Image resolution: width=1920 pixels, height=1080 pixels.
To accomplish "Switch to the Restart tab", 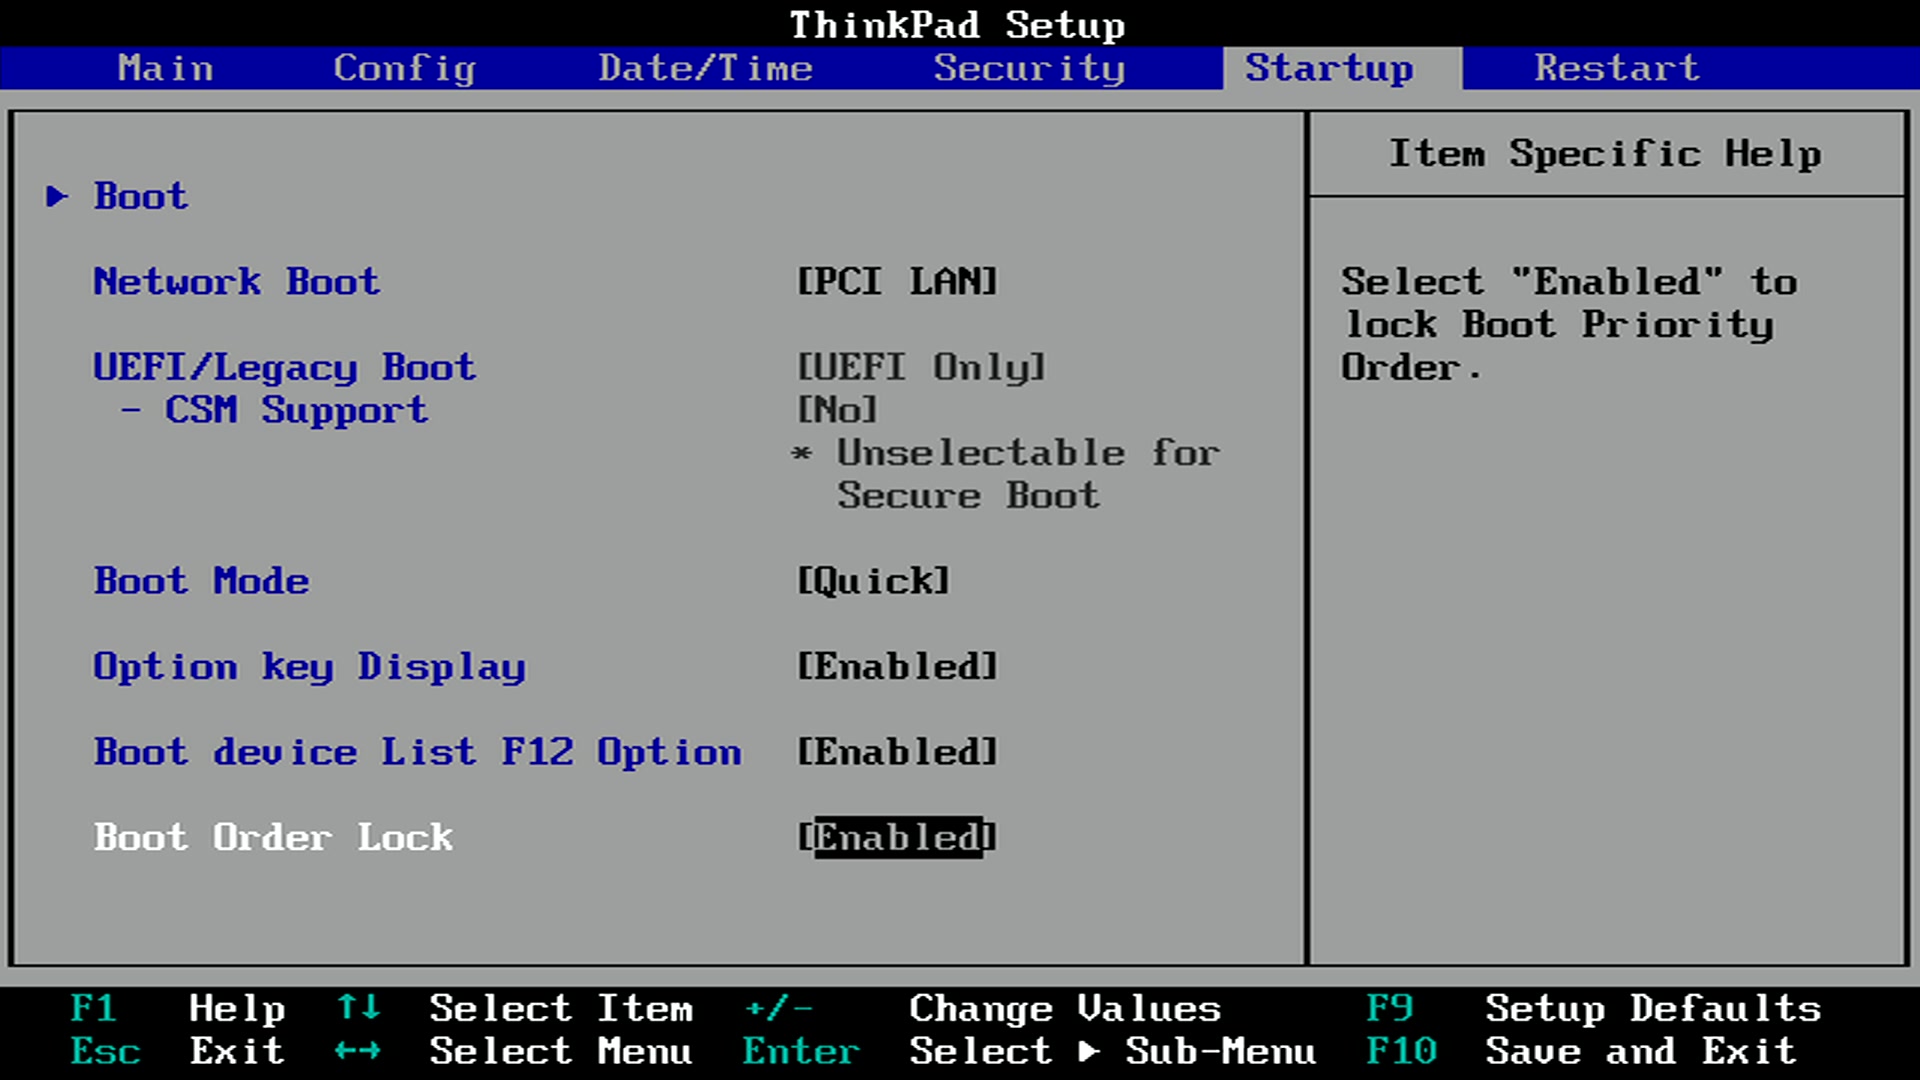I will pos(1617,68).
